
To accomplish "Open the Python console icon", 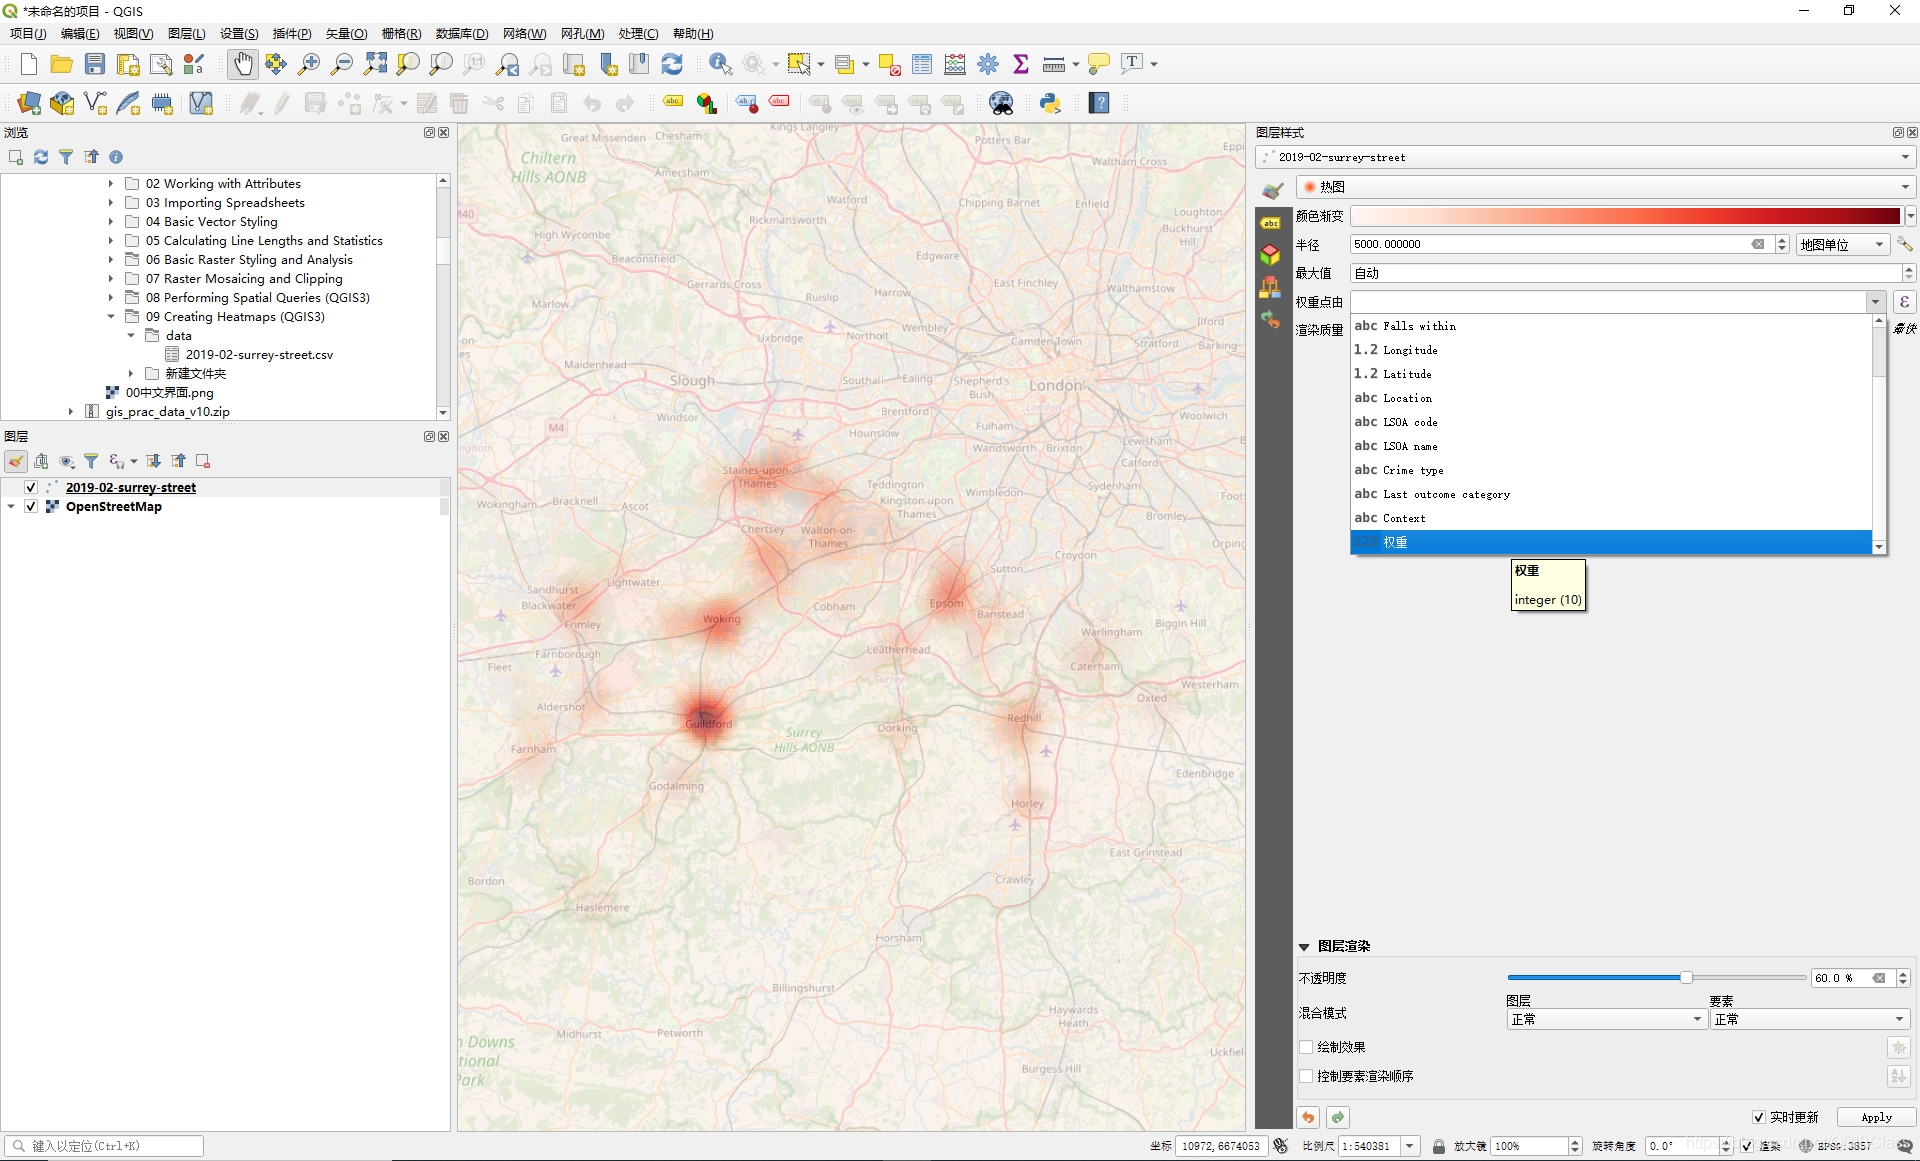I will (1050, 103).
